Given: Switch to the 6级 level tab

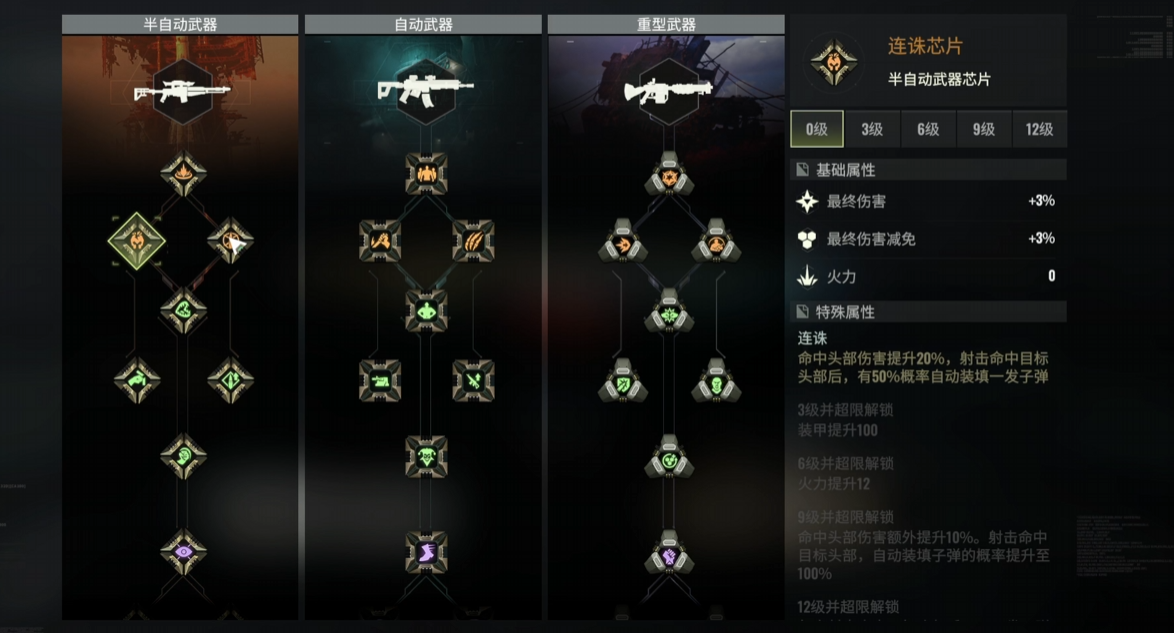Looking at the screenshot, I should [x=928, y=129].
